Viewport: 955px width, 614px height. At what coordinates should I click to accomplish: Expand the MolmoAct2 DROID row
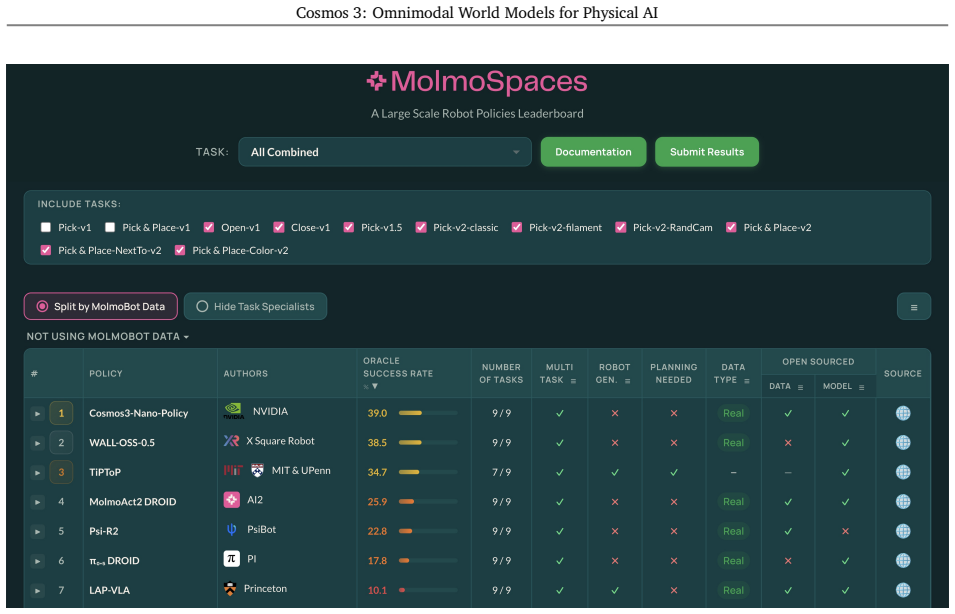coord(37,502)
